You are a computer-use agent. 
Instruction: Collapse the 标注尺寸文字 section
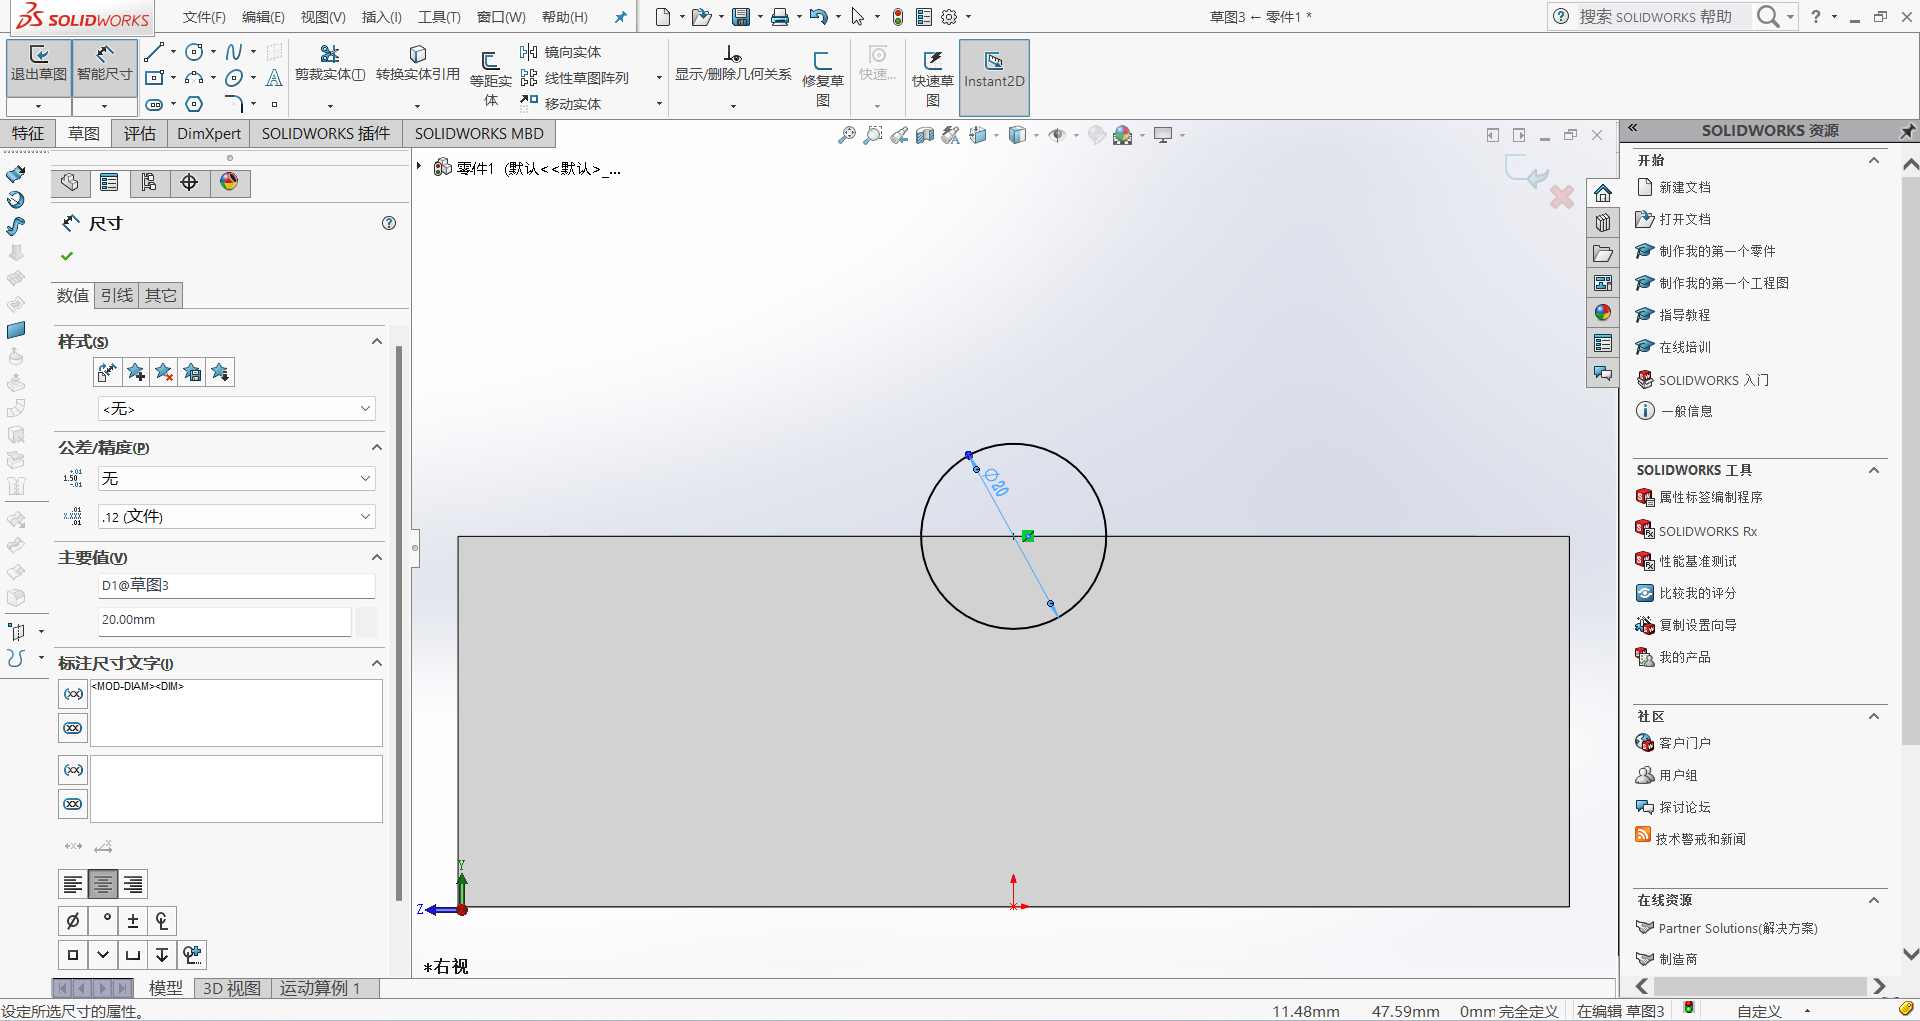[376, 663]
